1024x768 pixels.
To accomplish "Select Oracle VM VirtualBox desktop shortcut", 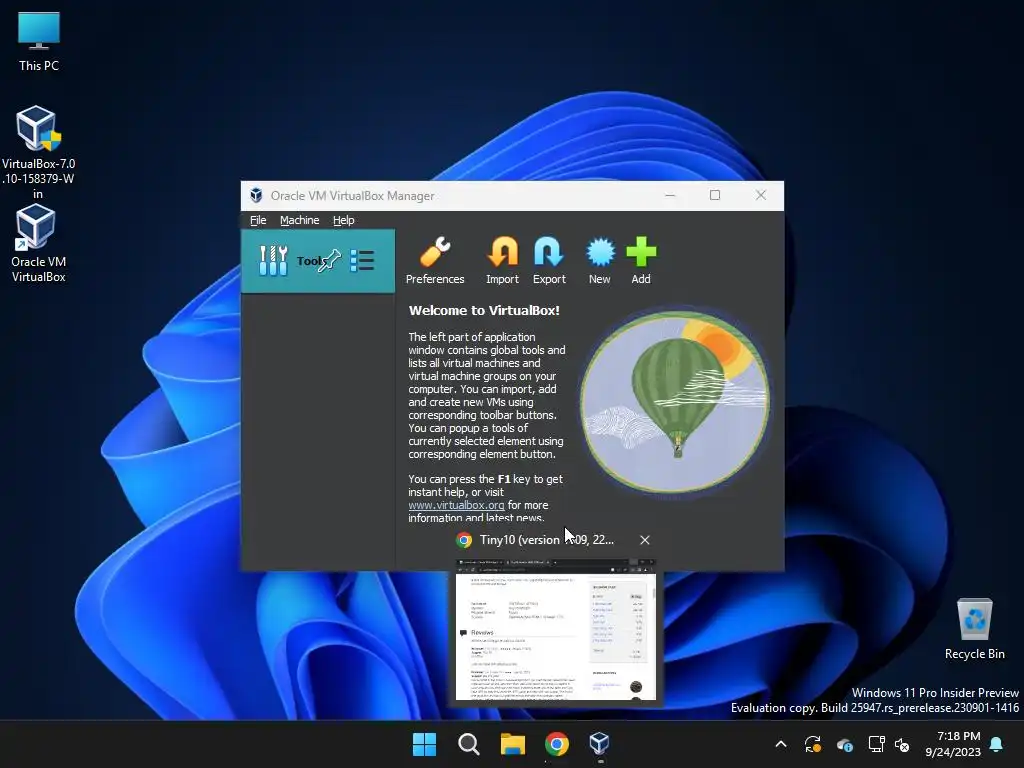I will (x=39, y=243).
